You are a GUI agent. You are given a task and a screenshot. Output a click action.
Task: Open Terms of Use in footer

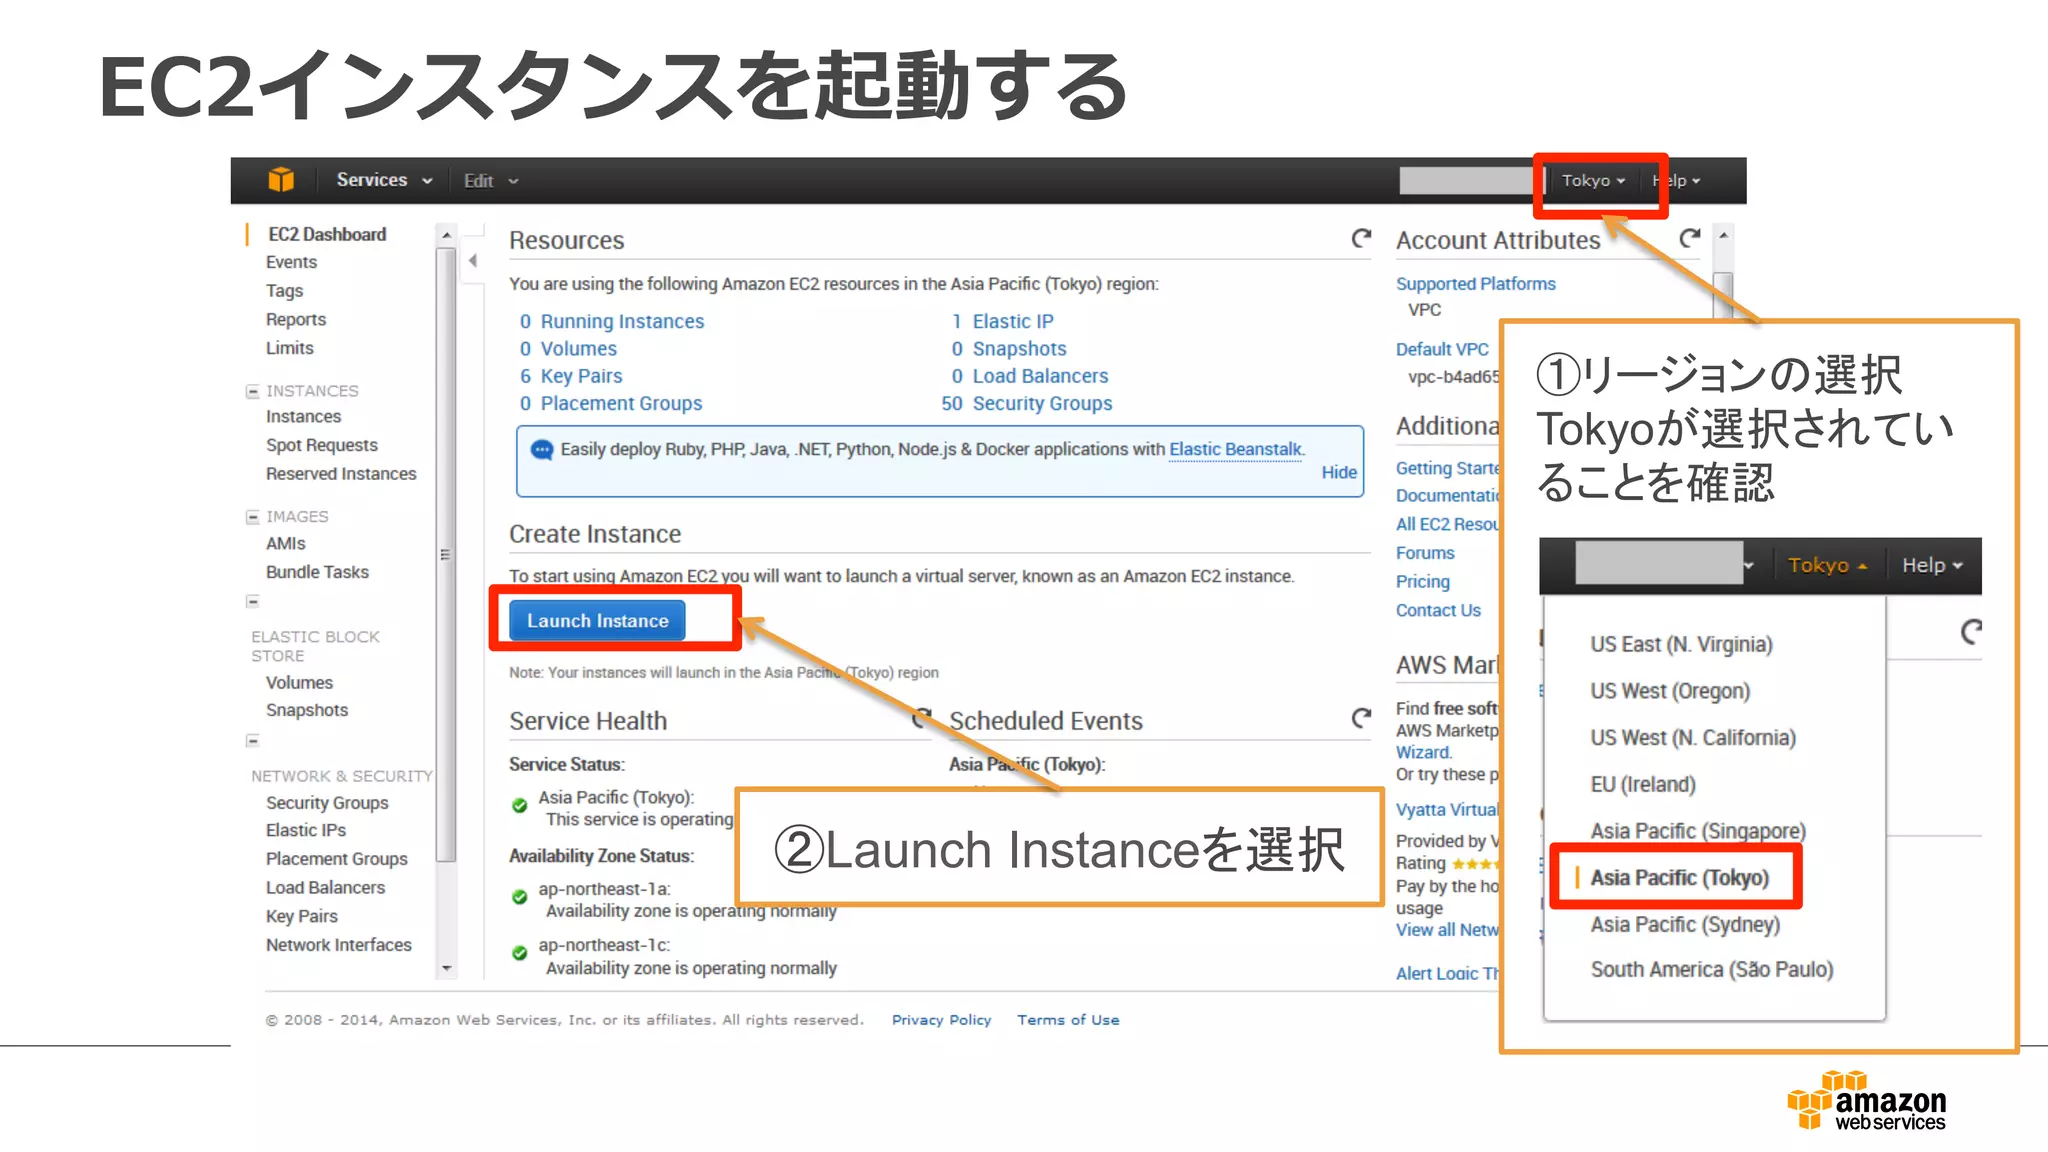[1068, 1020]
